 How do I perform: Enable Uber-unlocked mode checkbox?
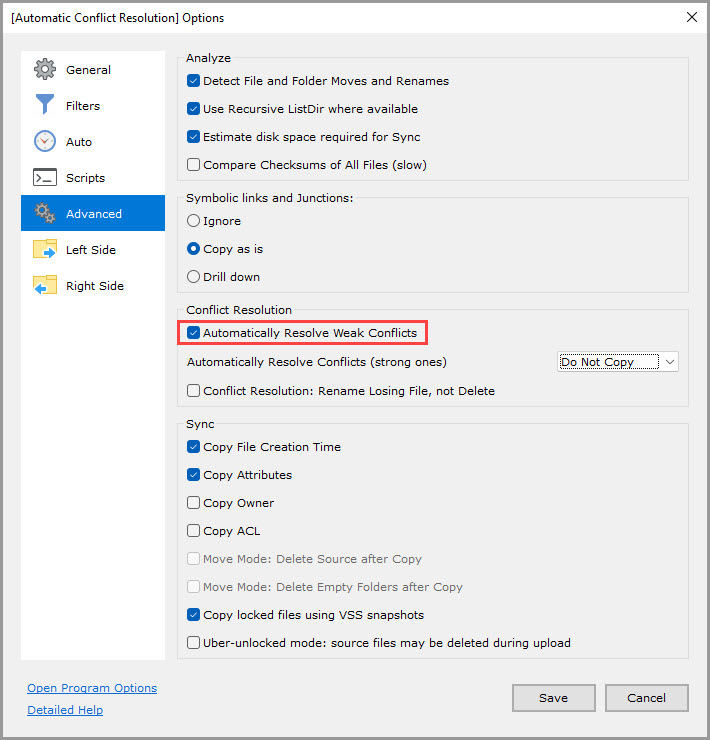click(x=193, y=642)
